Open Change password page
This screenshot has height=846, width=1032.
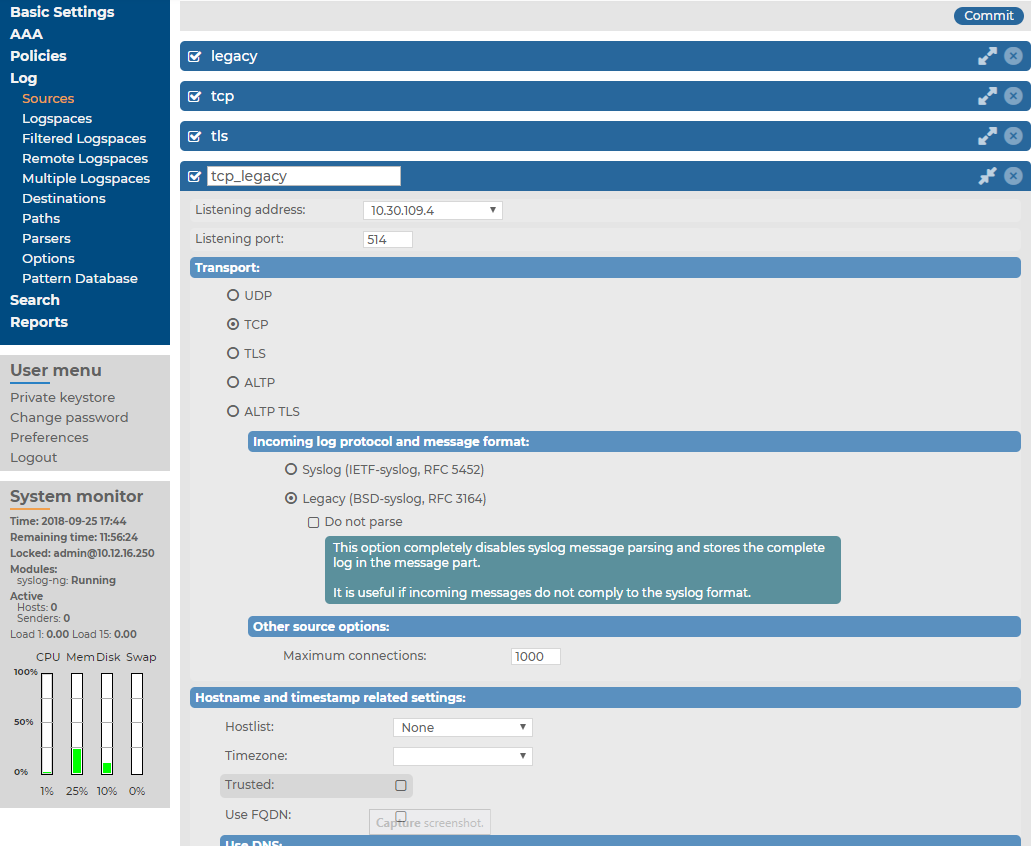pyautogui.click(x=69, y=417)
